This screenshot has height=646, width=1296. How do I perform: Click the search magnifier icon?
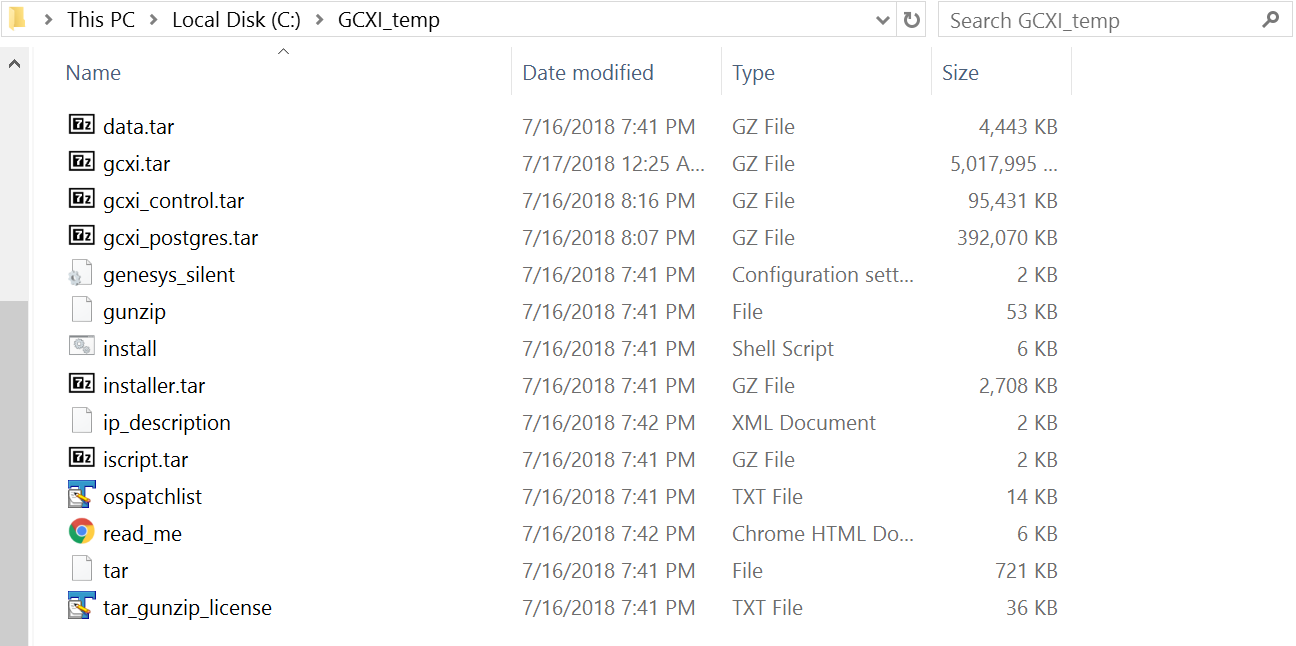coord(1271,20)
